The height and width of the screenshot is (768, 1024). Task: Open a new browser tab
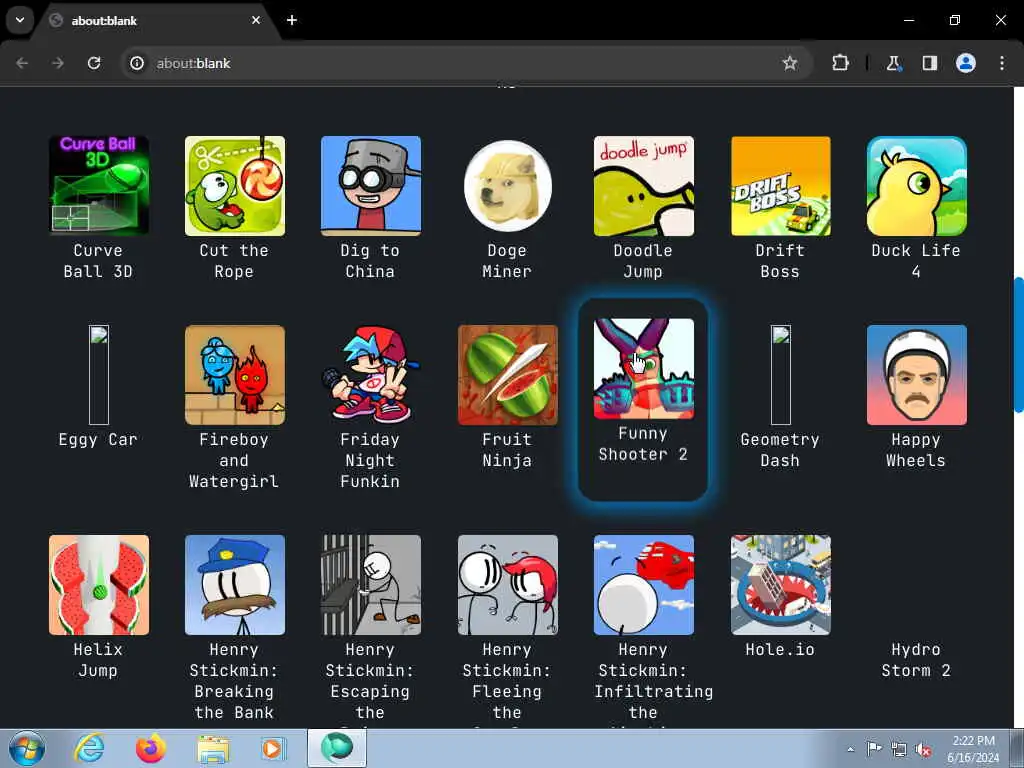292,20
